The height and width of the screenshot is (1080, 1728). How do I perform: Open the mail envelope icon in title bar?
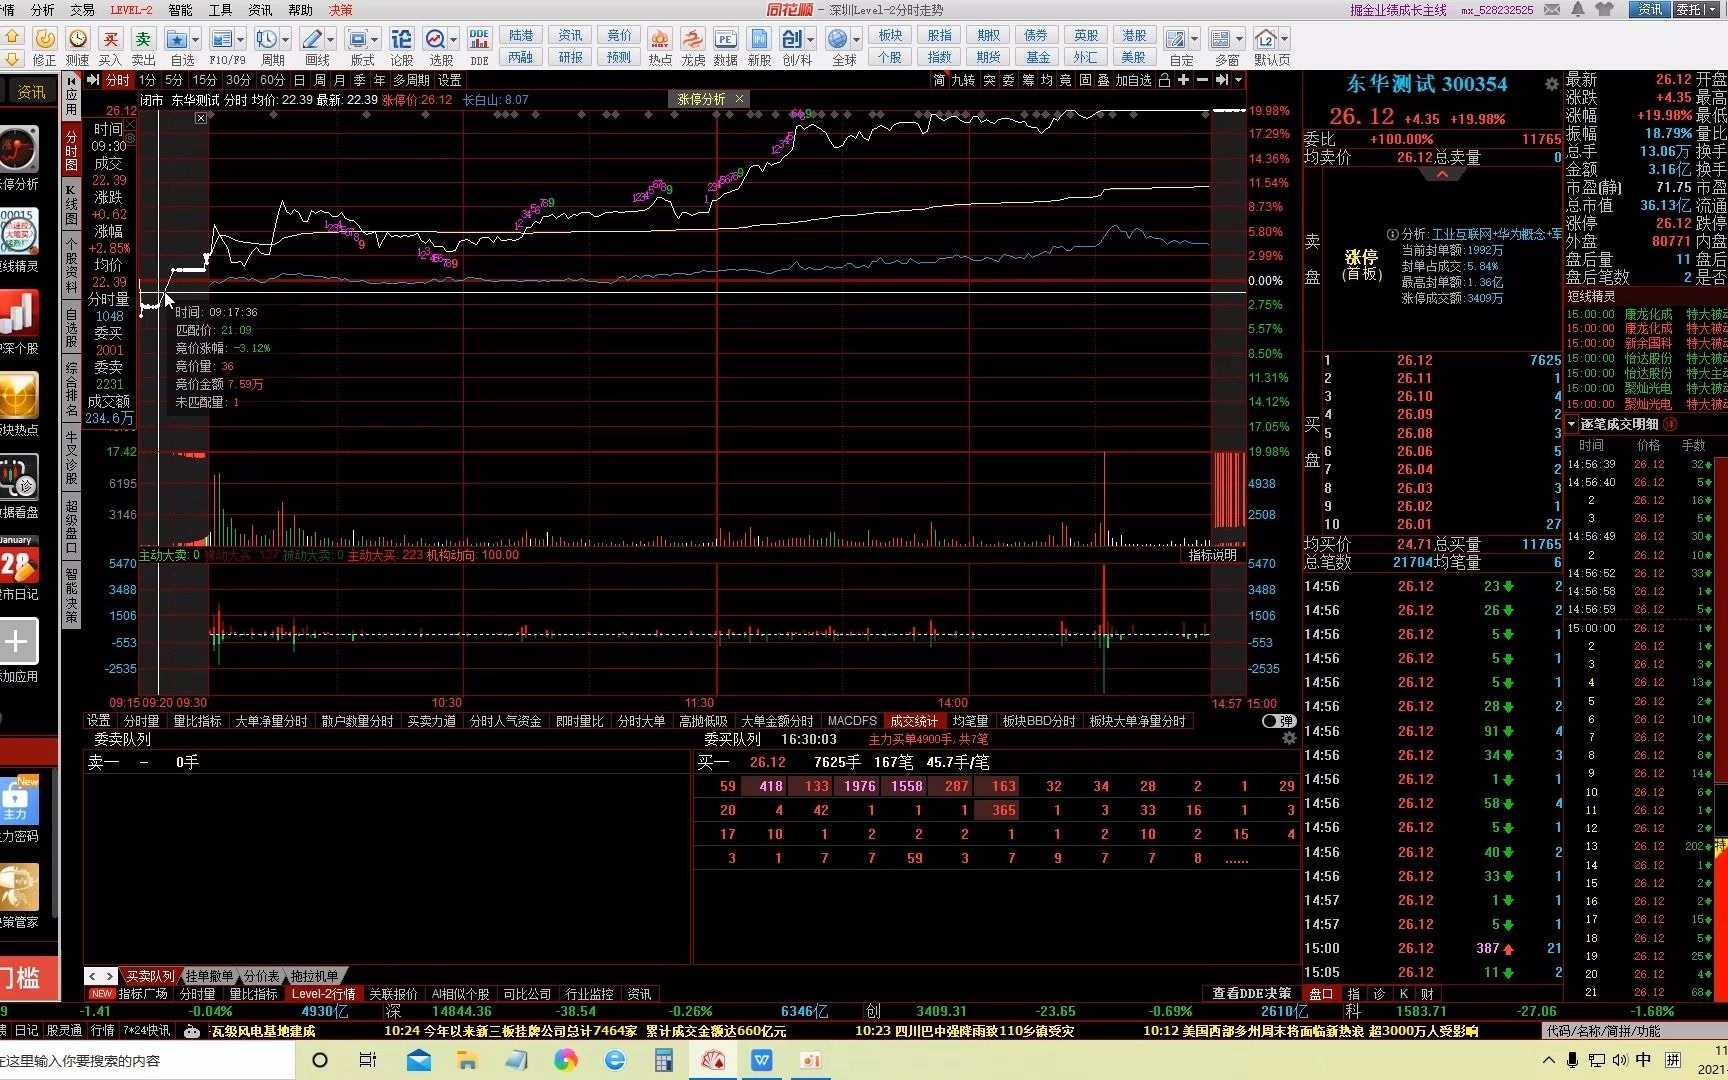tap(1552, 10)
